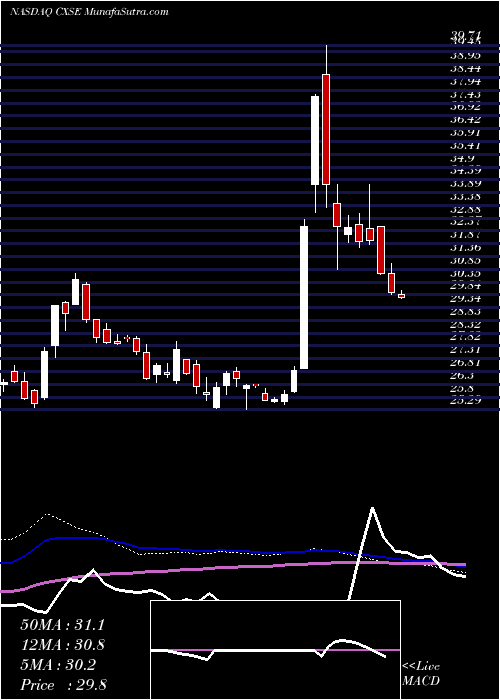Select the 26.81 price axis label
The width and height of the screenshot is (500, 700).
click(x=466, y=363)
